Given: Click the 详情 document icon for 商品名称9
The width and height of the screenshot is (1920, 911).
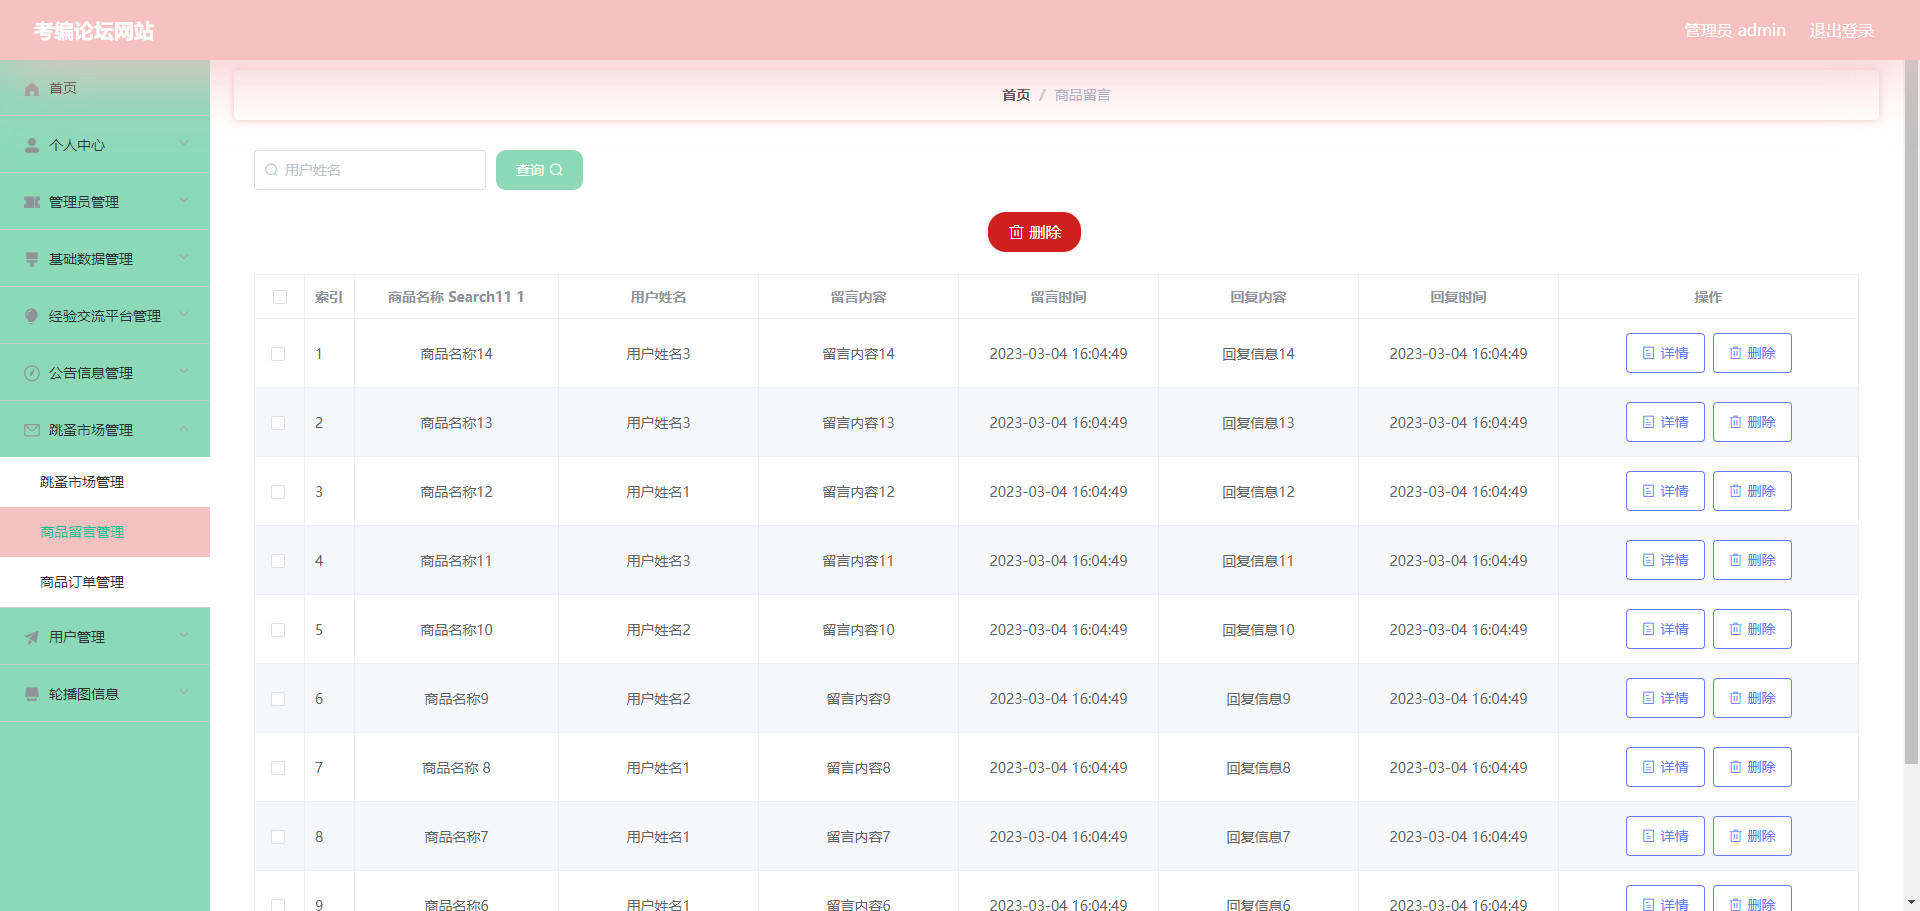Looking at the screenshot, I should (1648, 698).
